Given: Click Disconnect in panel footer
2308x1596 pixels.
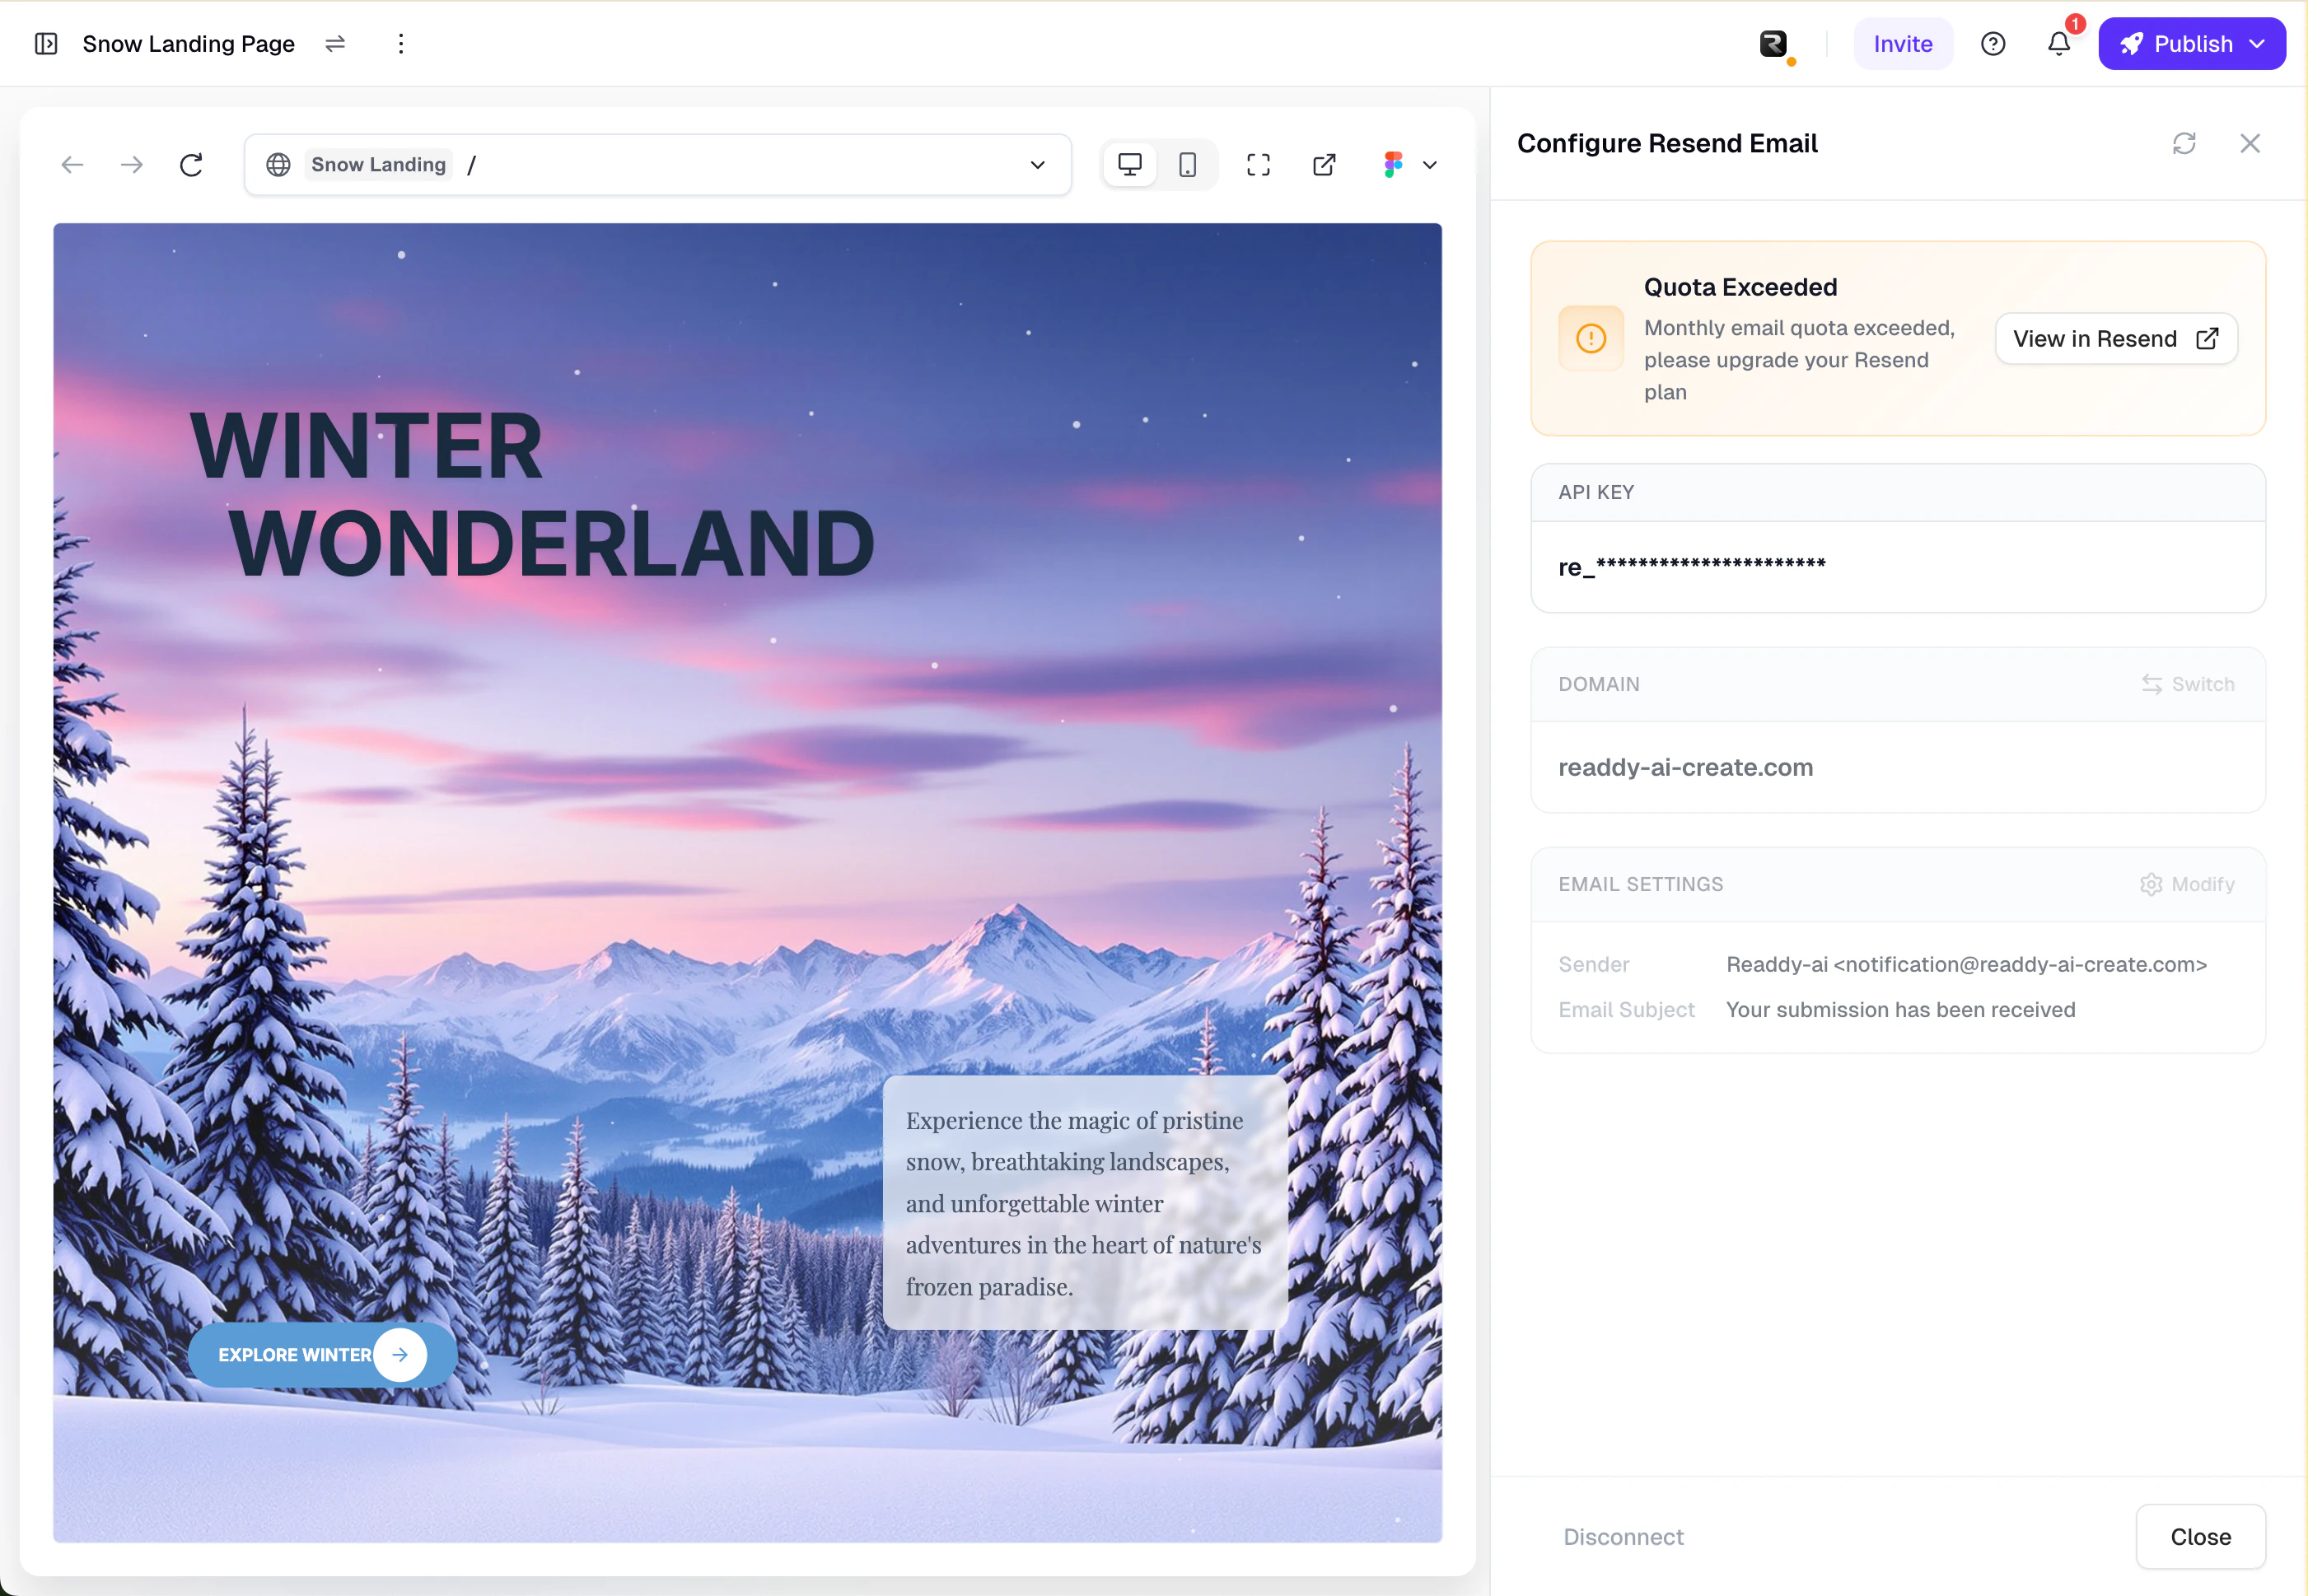Looking at the screenshot, I should (x=1623, y=1536).
